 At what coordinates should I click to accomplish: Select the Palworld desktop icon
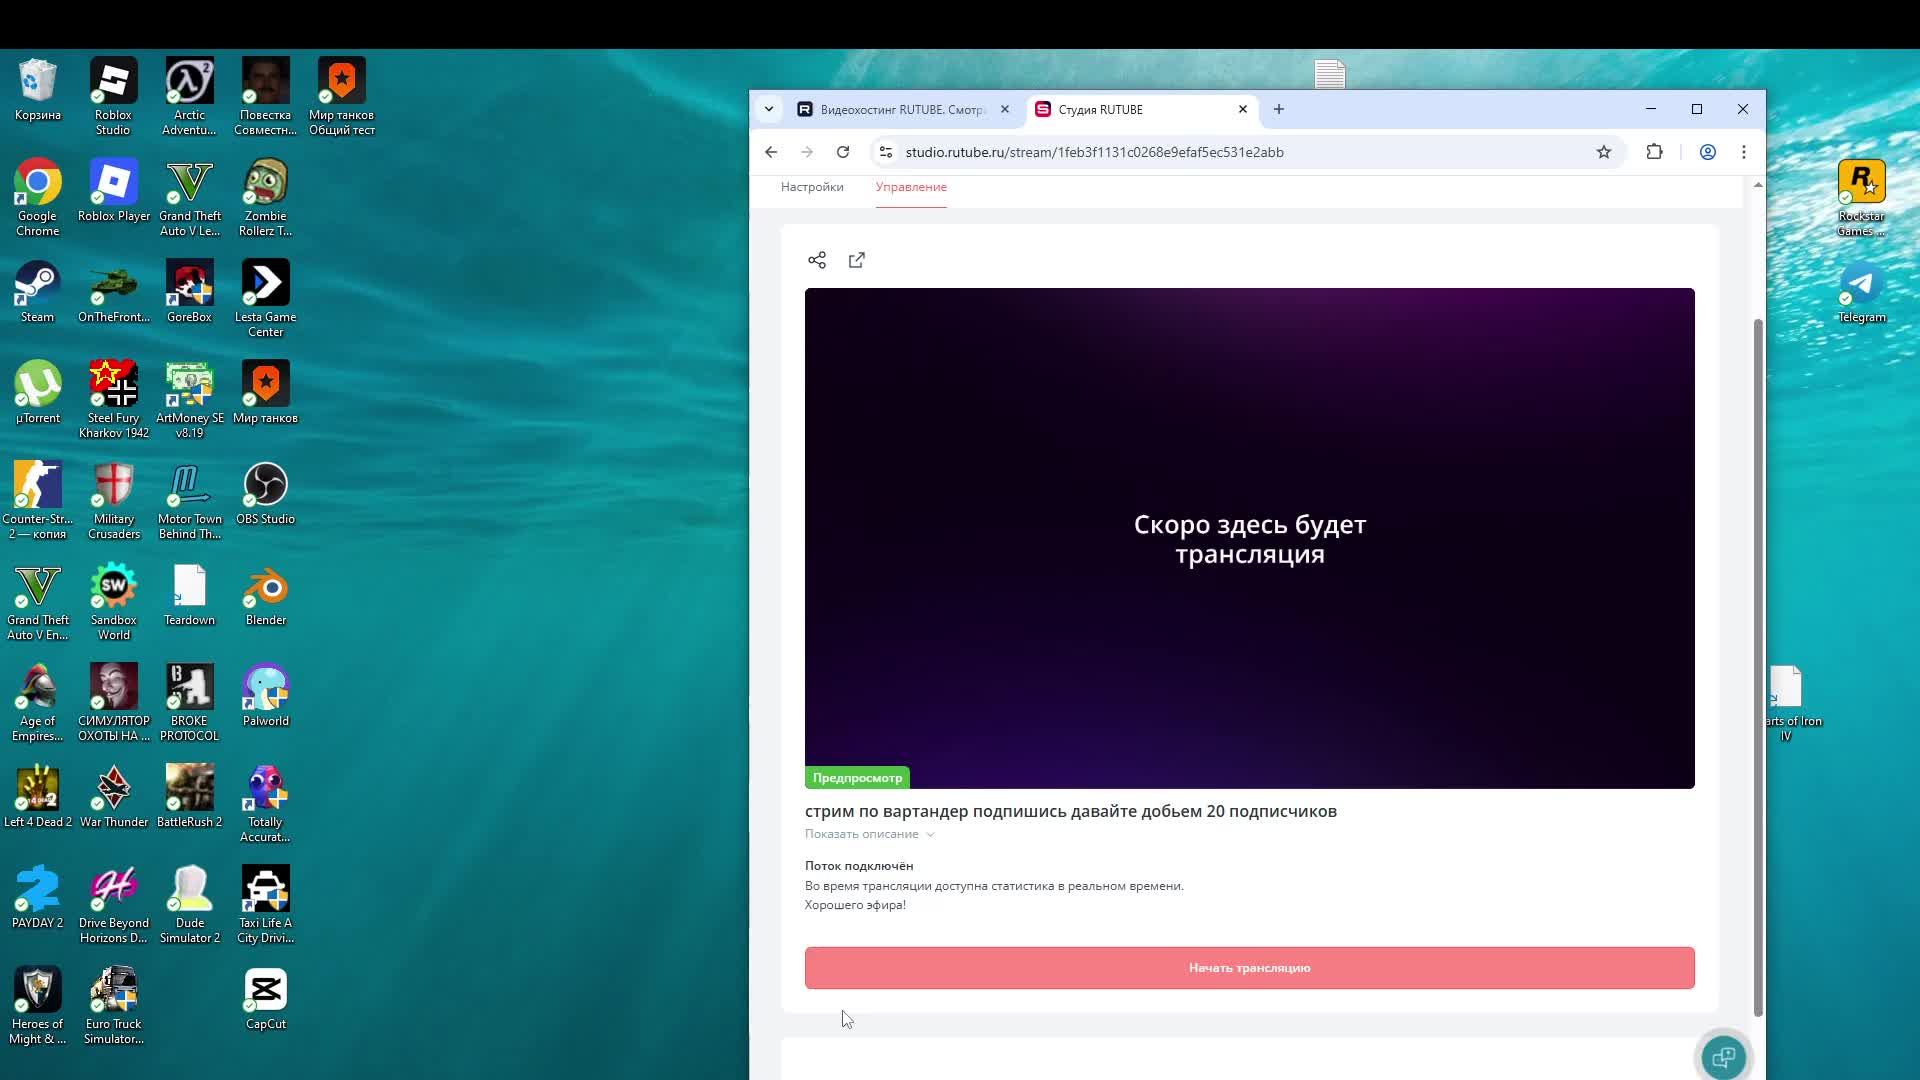265,697
